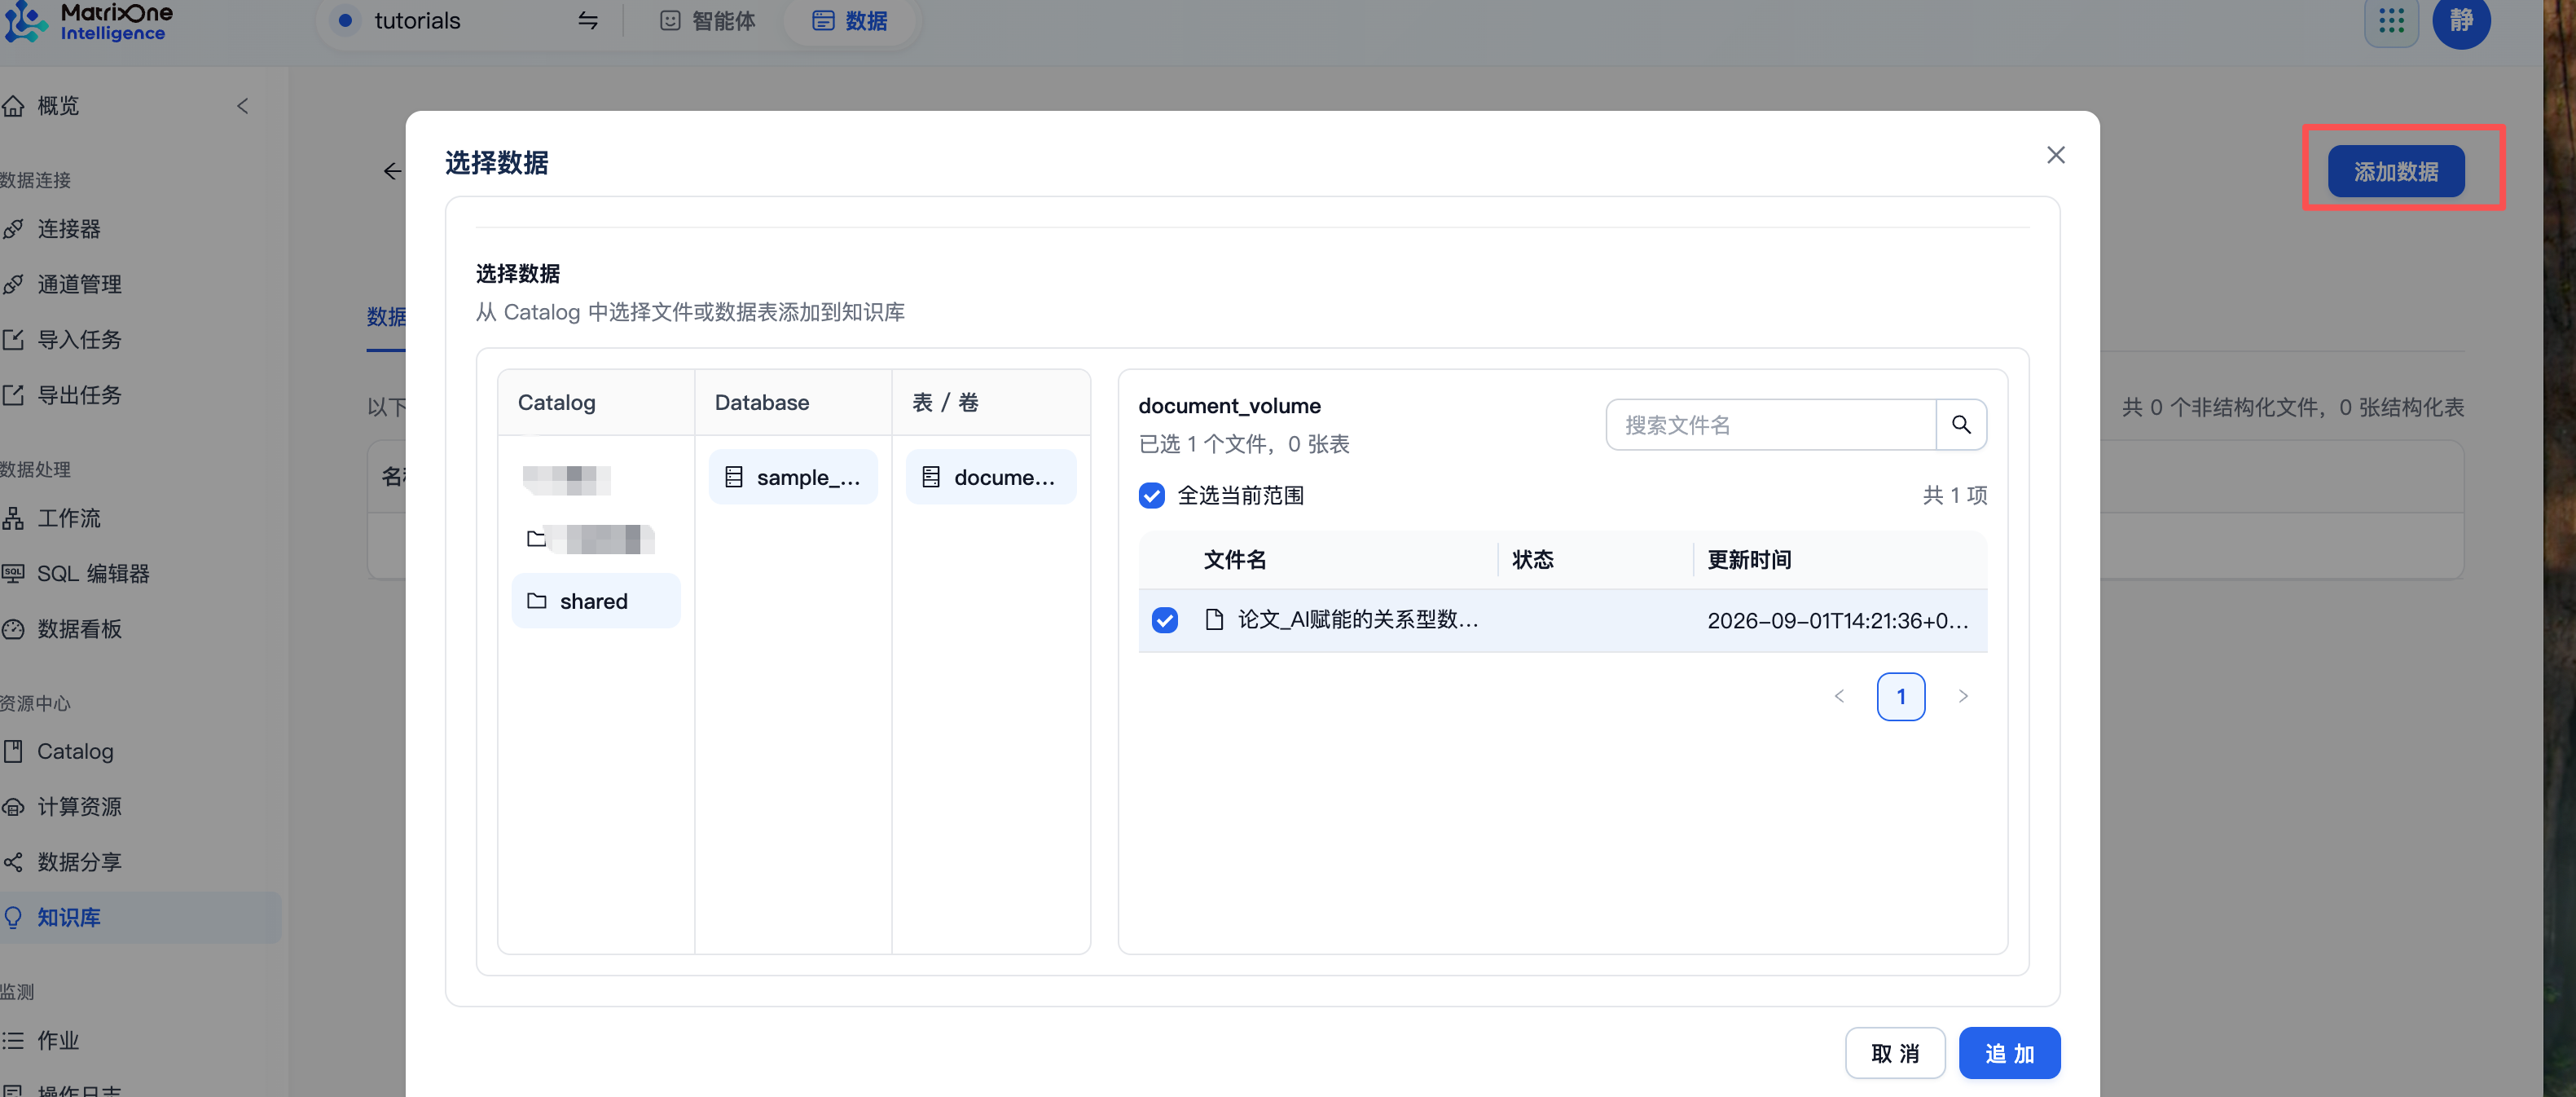Click the Catalog book icon
The height and width of the screenshot is (1097, 2576).
(x=13, y=752)
